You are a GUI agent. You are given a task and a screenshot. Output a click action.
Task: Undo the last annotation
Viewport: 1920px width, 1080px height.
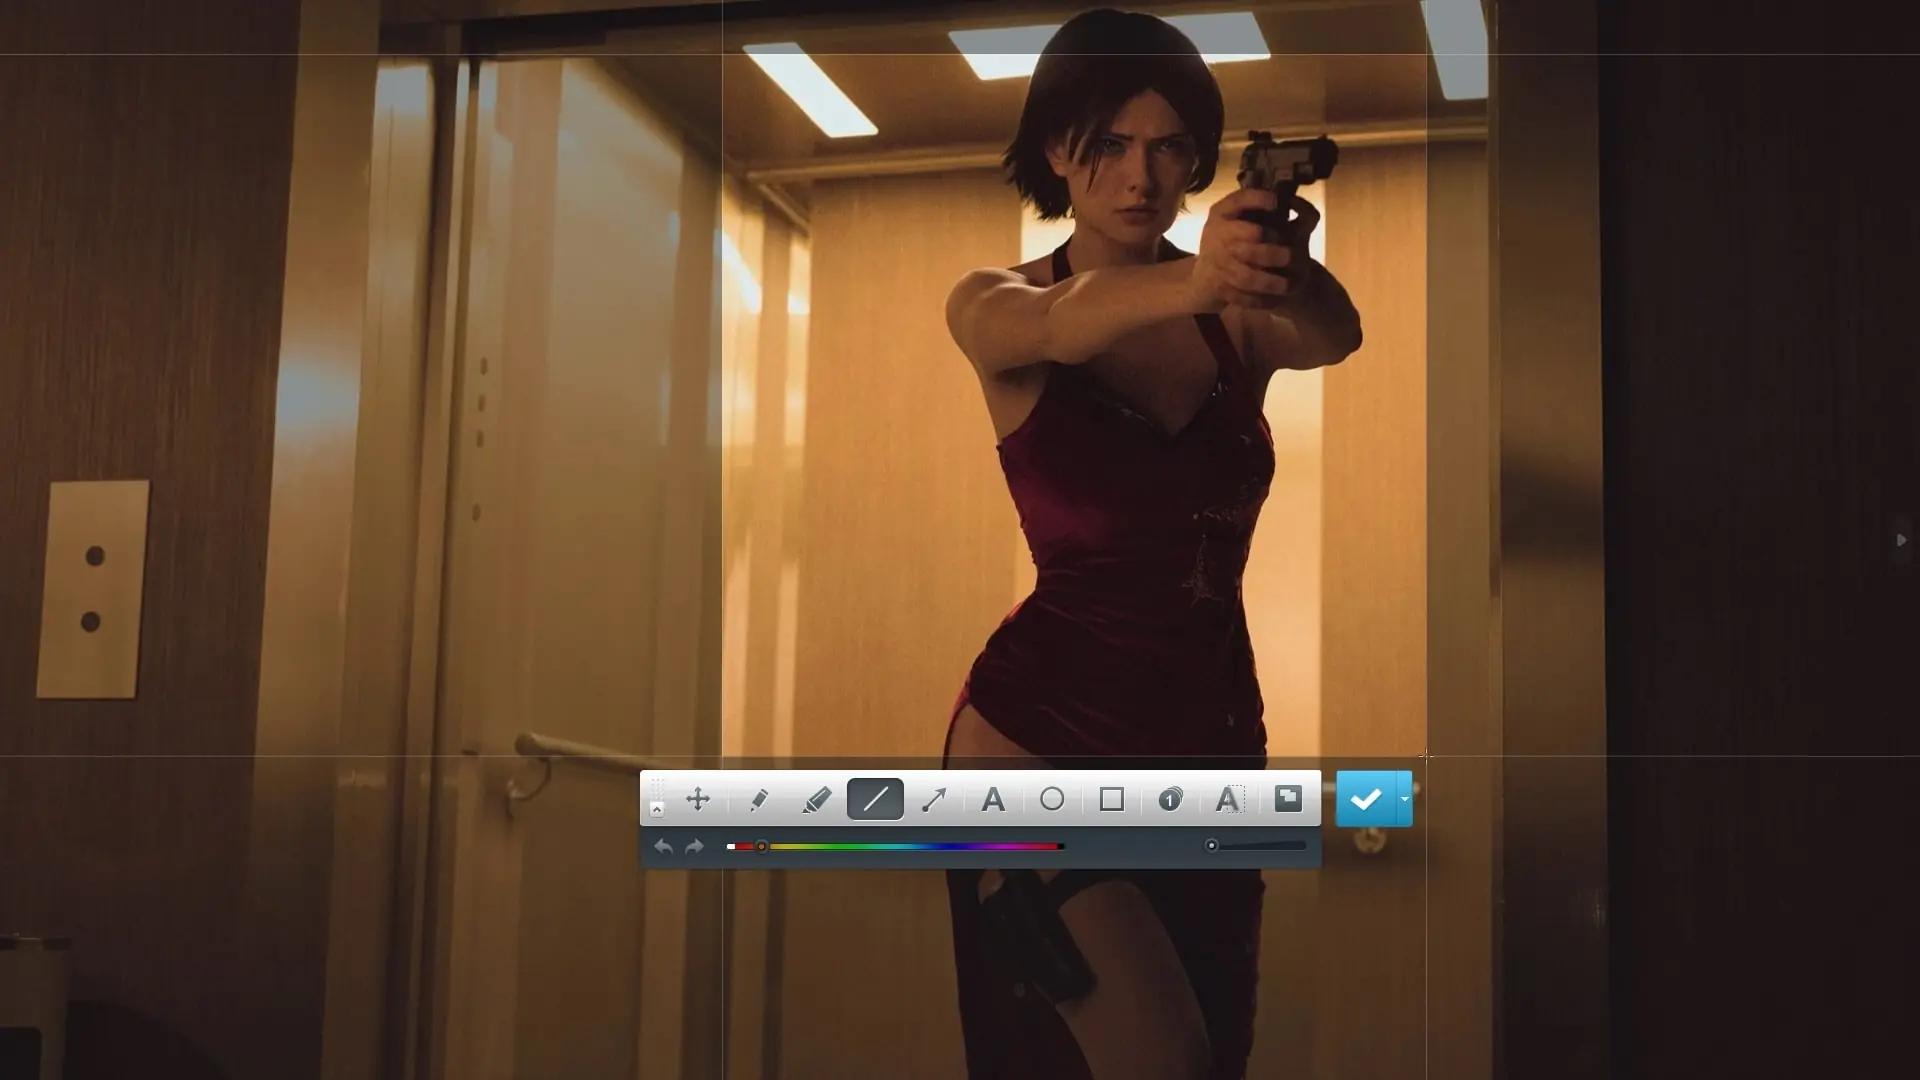[663, 847]
